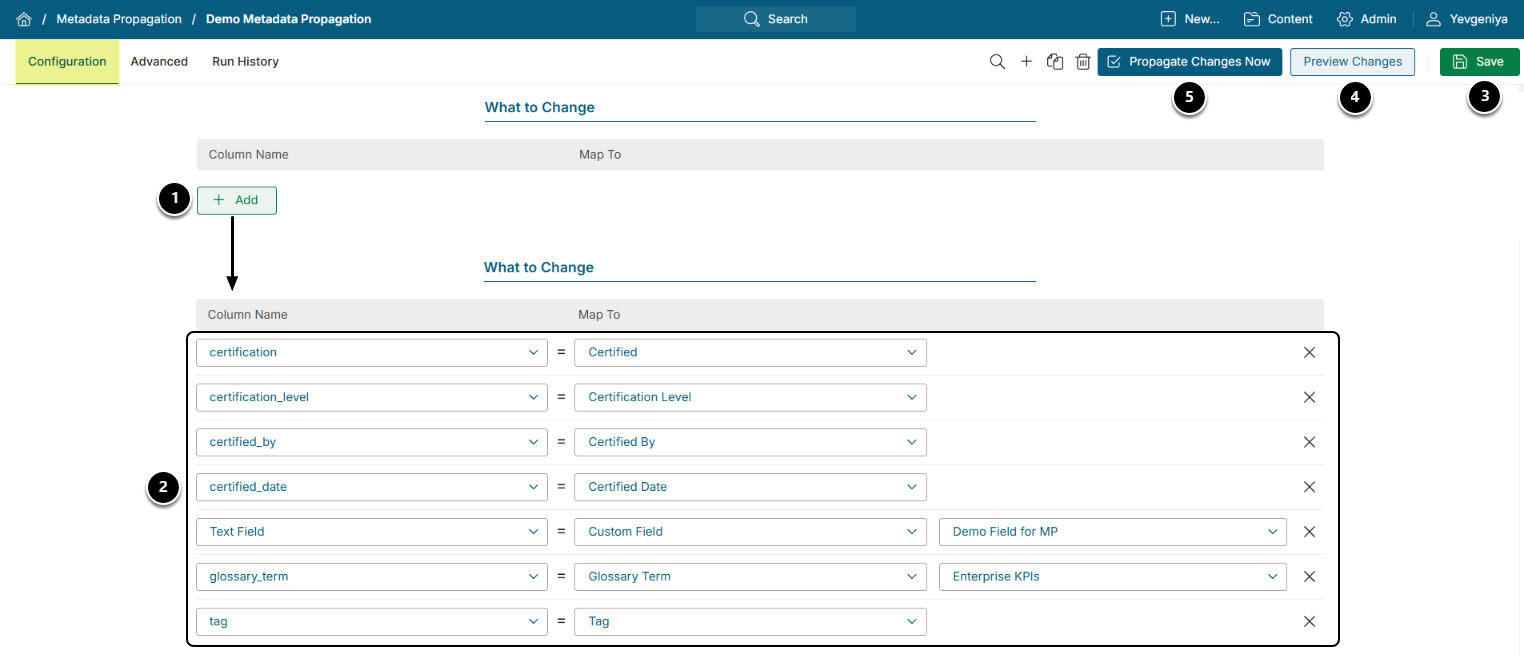Click the Propagate Changes Now button
This screenshot has height=656, width=1524.
pyautogui.click(x=1189, y=62)
